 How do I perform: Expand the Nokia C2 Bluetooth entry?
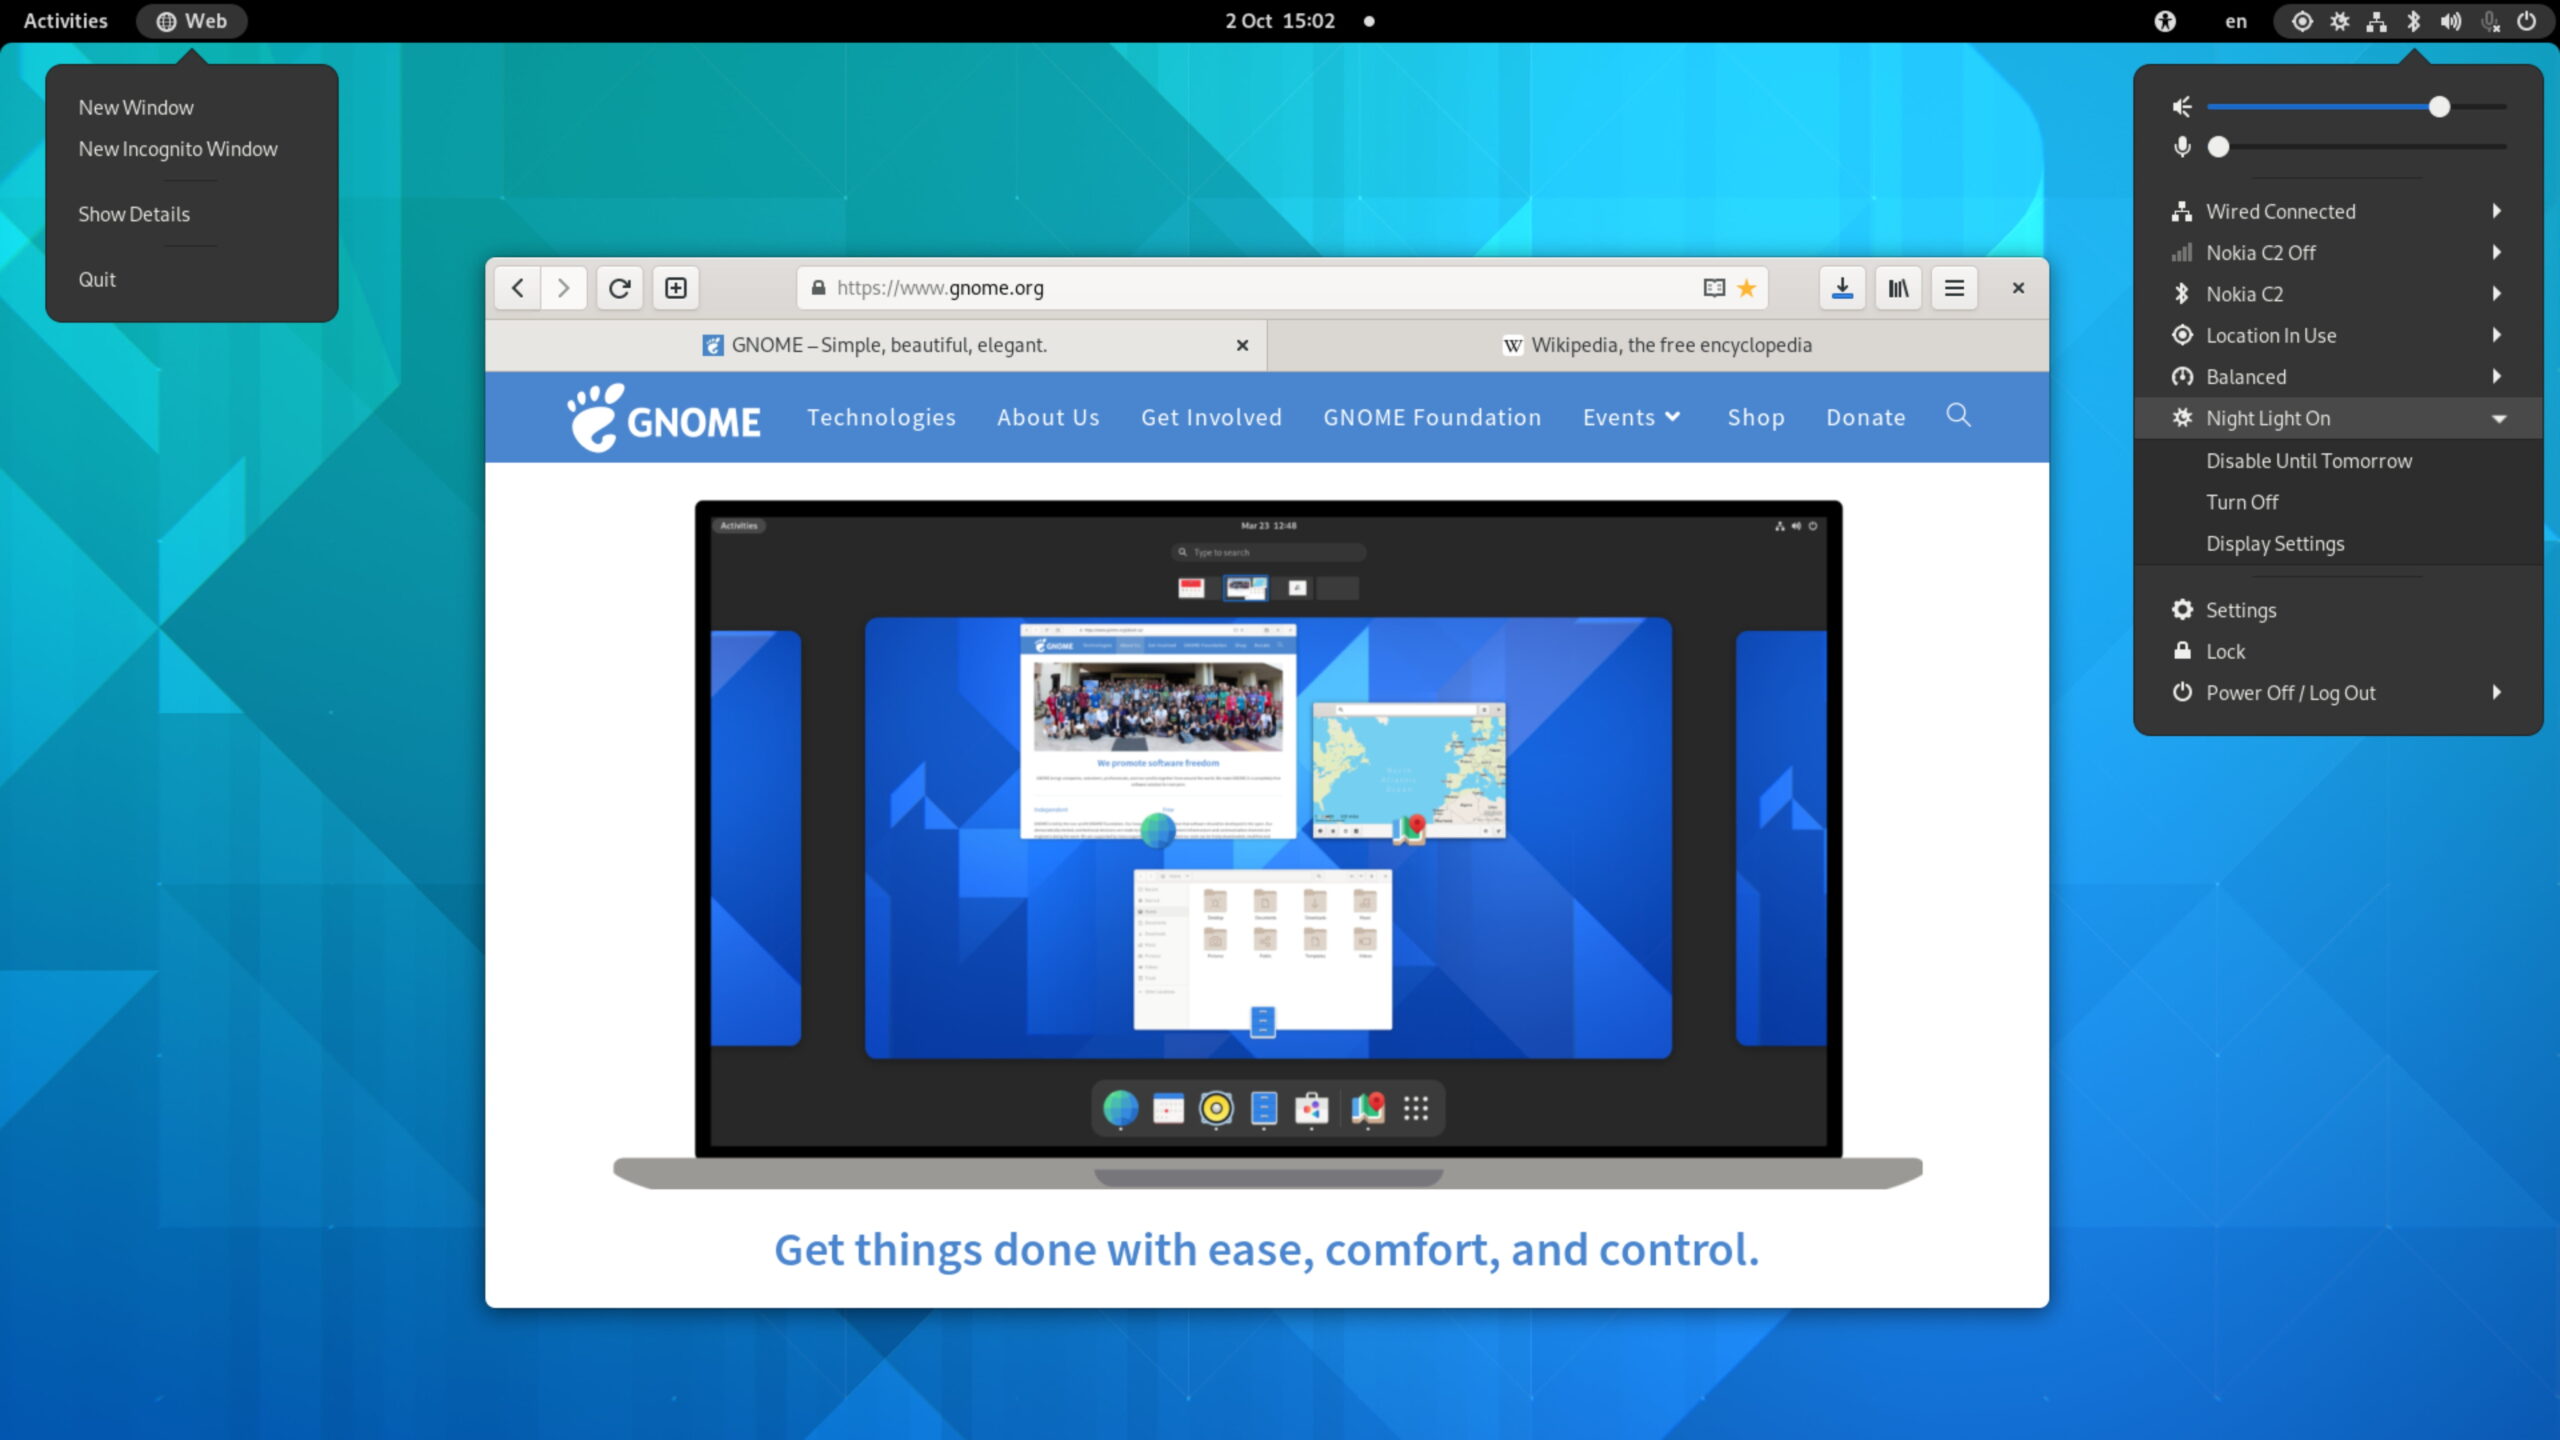tap(2338, 294)
